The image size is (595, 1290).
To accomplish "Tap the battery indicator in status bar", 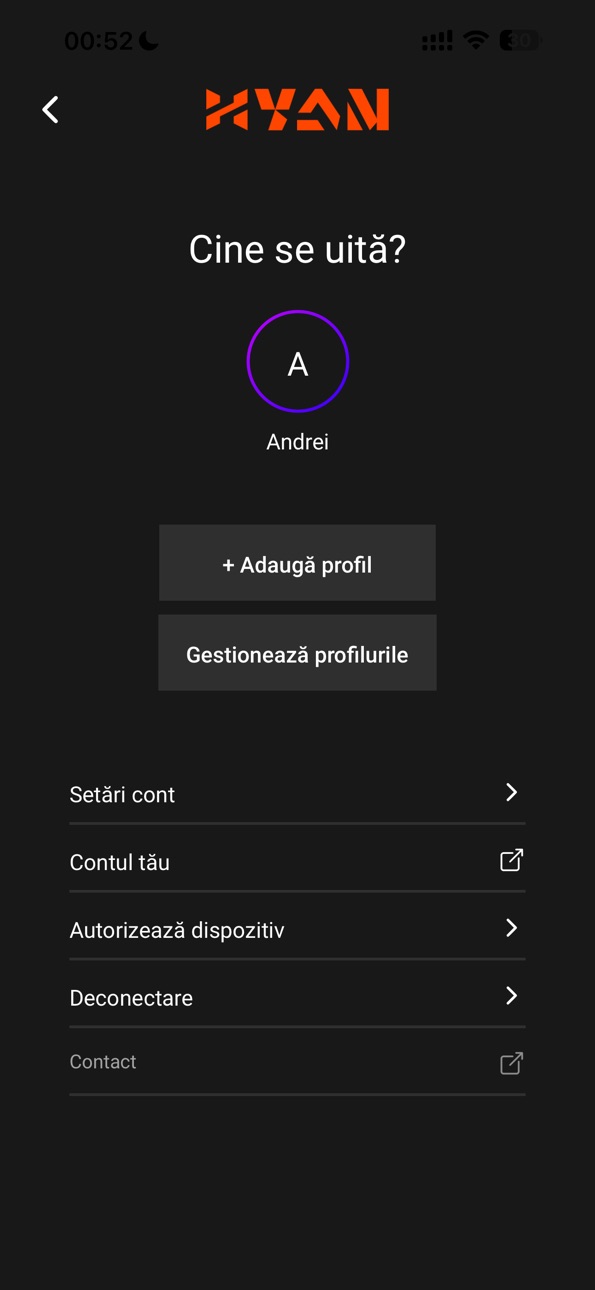I will pos(520,40).
